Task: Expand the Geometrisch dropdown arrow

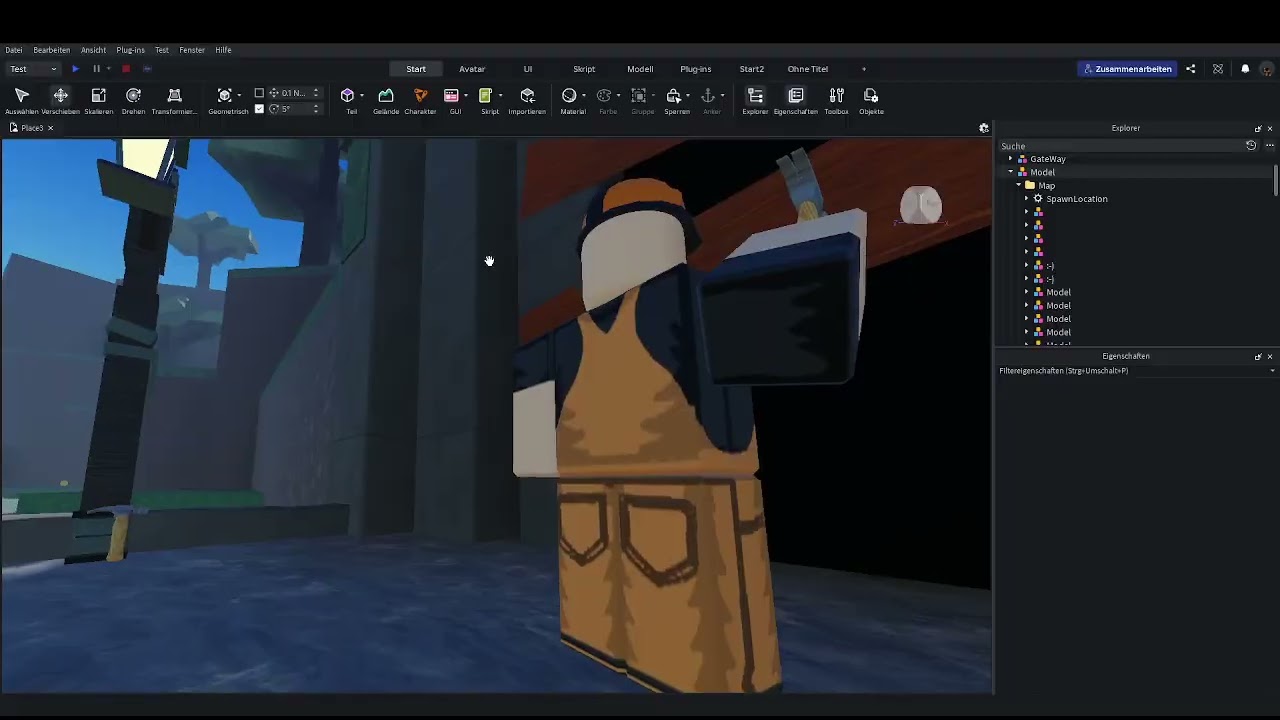Action: [x=239, y=96]
